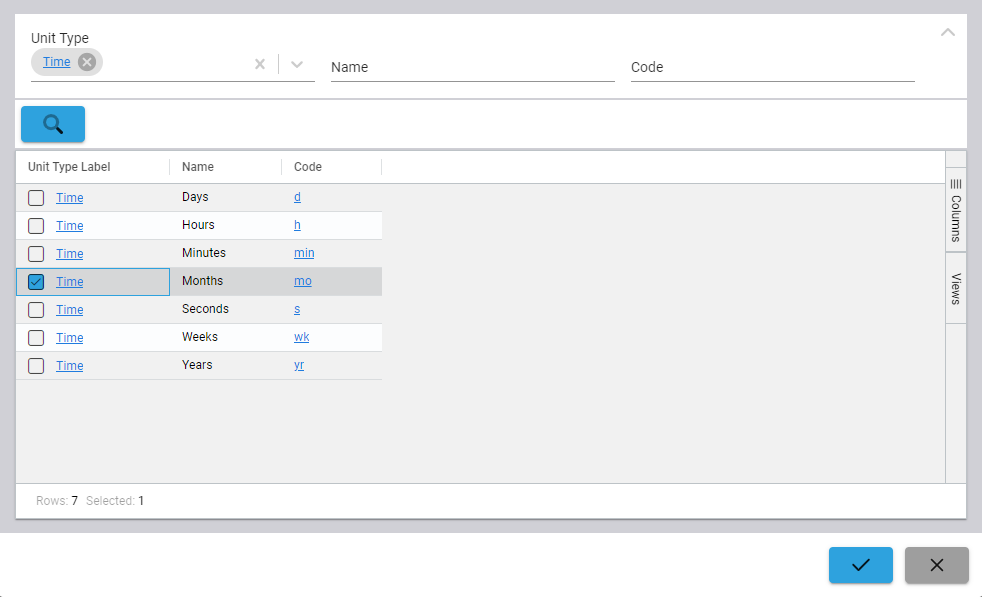Click the 'wk' code link
This screenshot has height=597, width=982.
click(301, 337)
